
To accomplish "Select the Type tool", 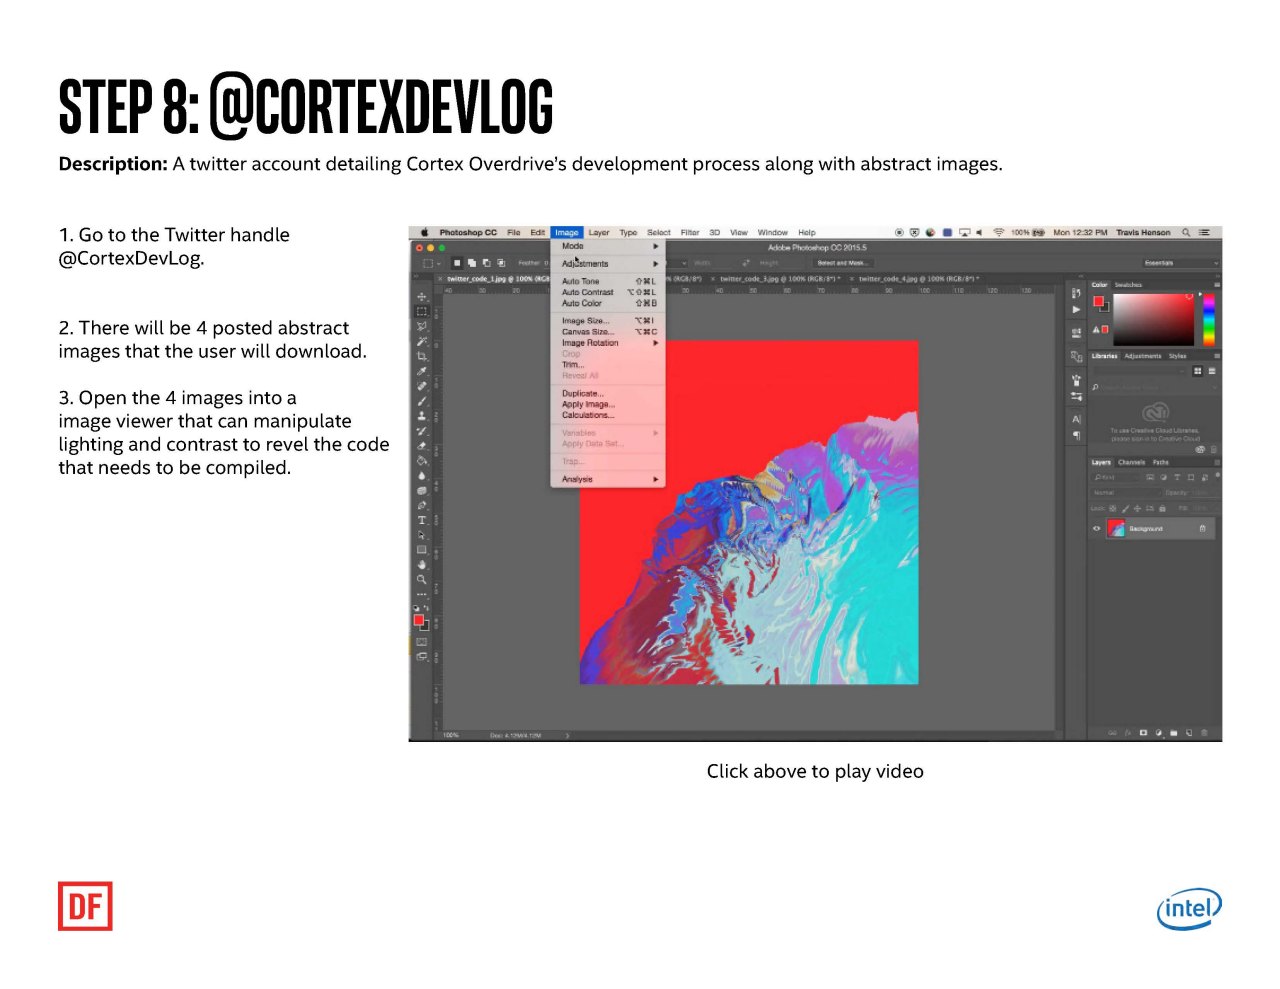I will pos(422,520).
